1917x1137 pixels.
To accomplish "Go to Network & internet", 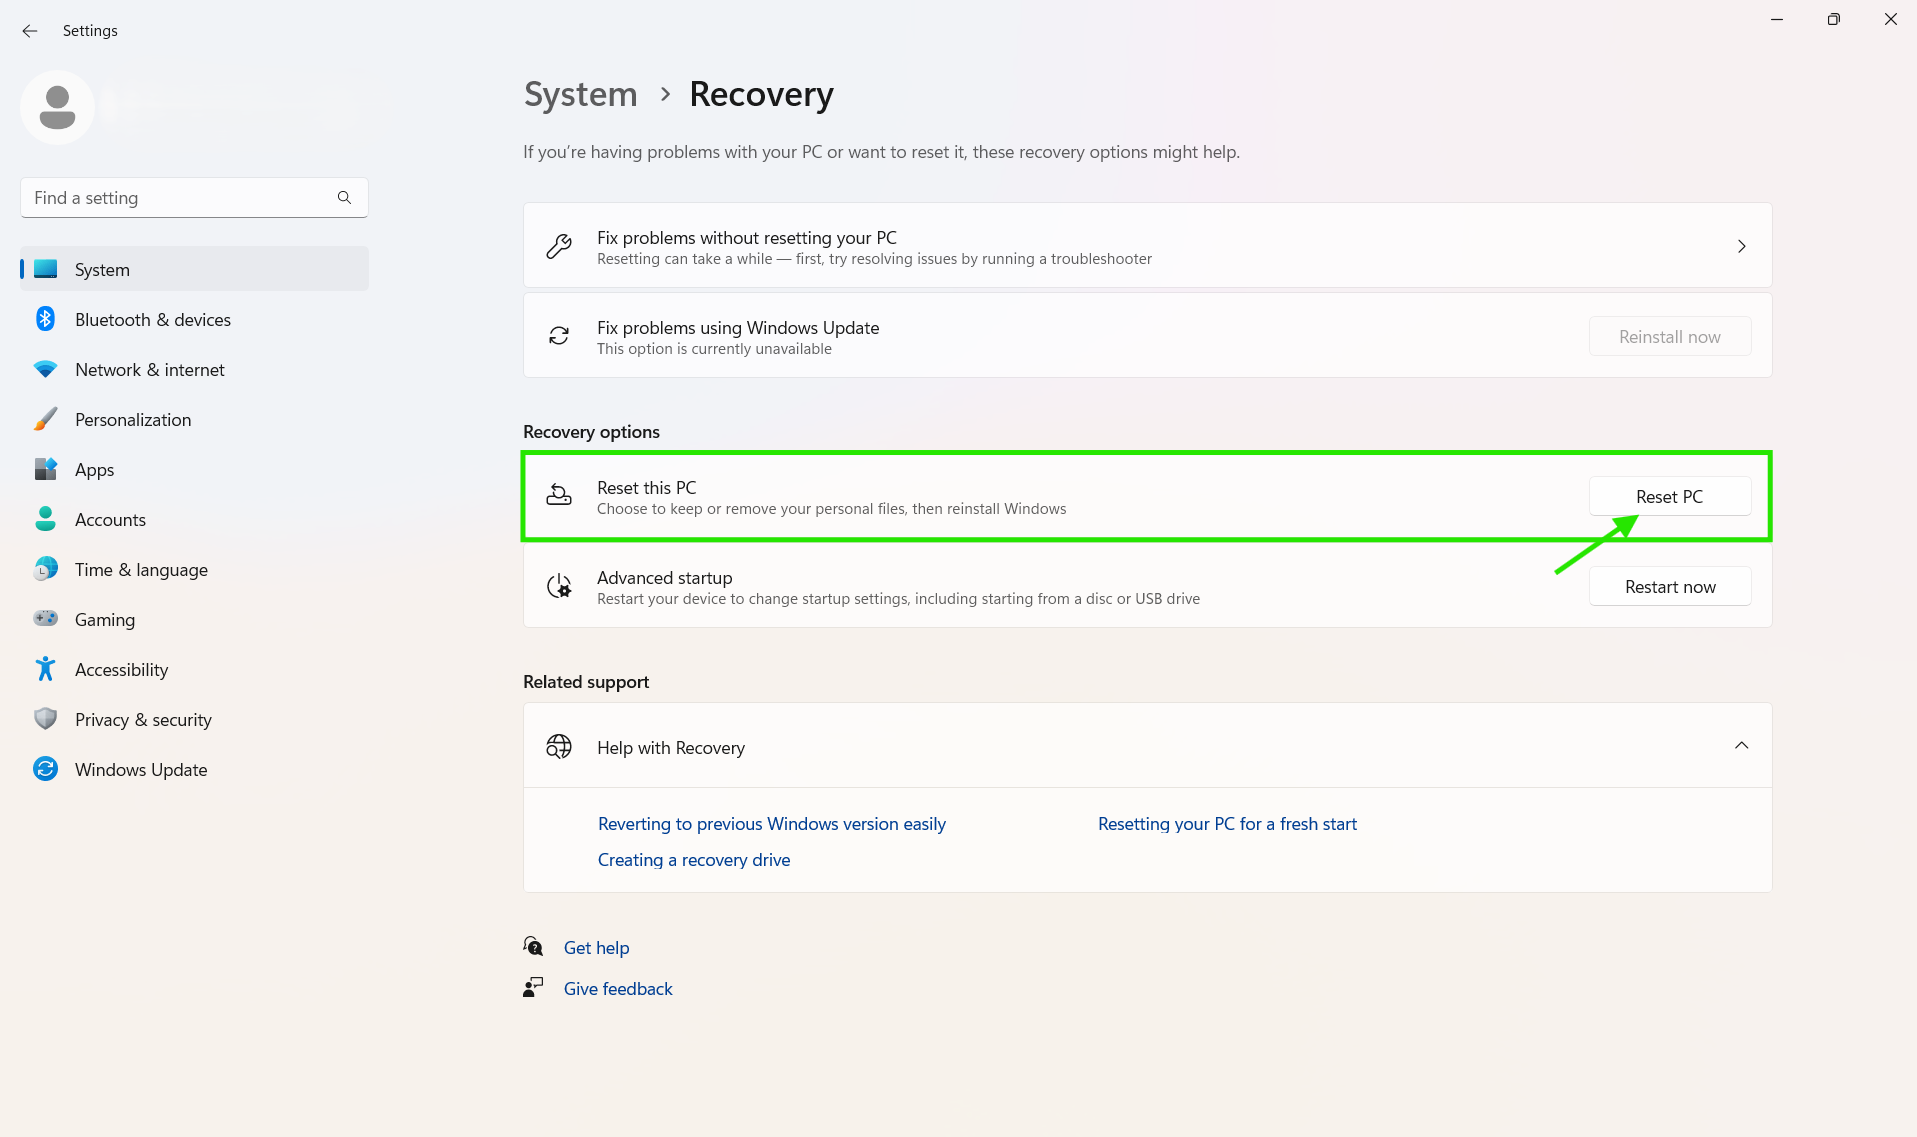I will click(194, 369).
